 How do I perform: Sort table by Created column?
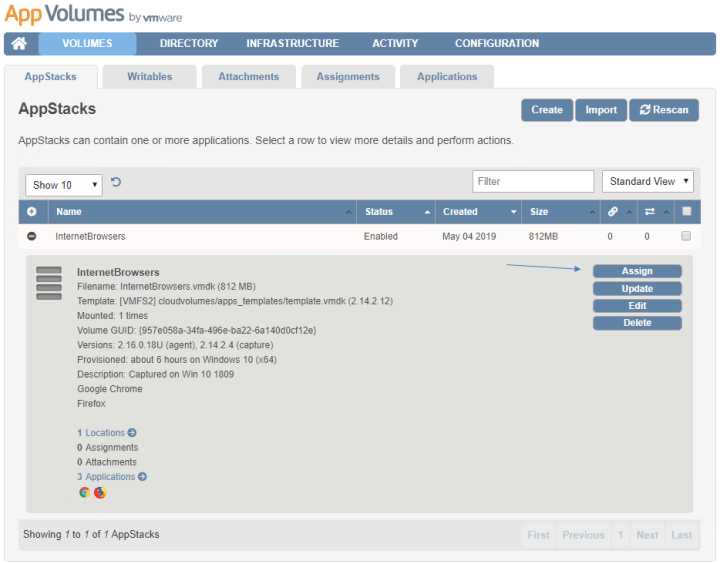pos(478,212)
